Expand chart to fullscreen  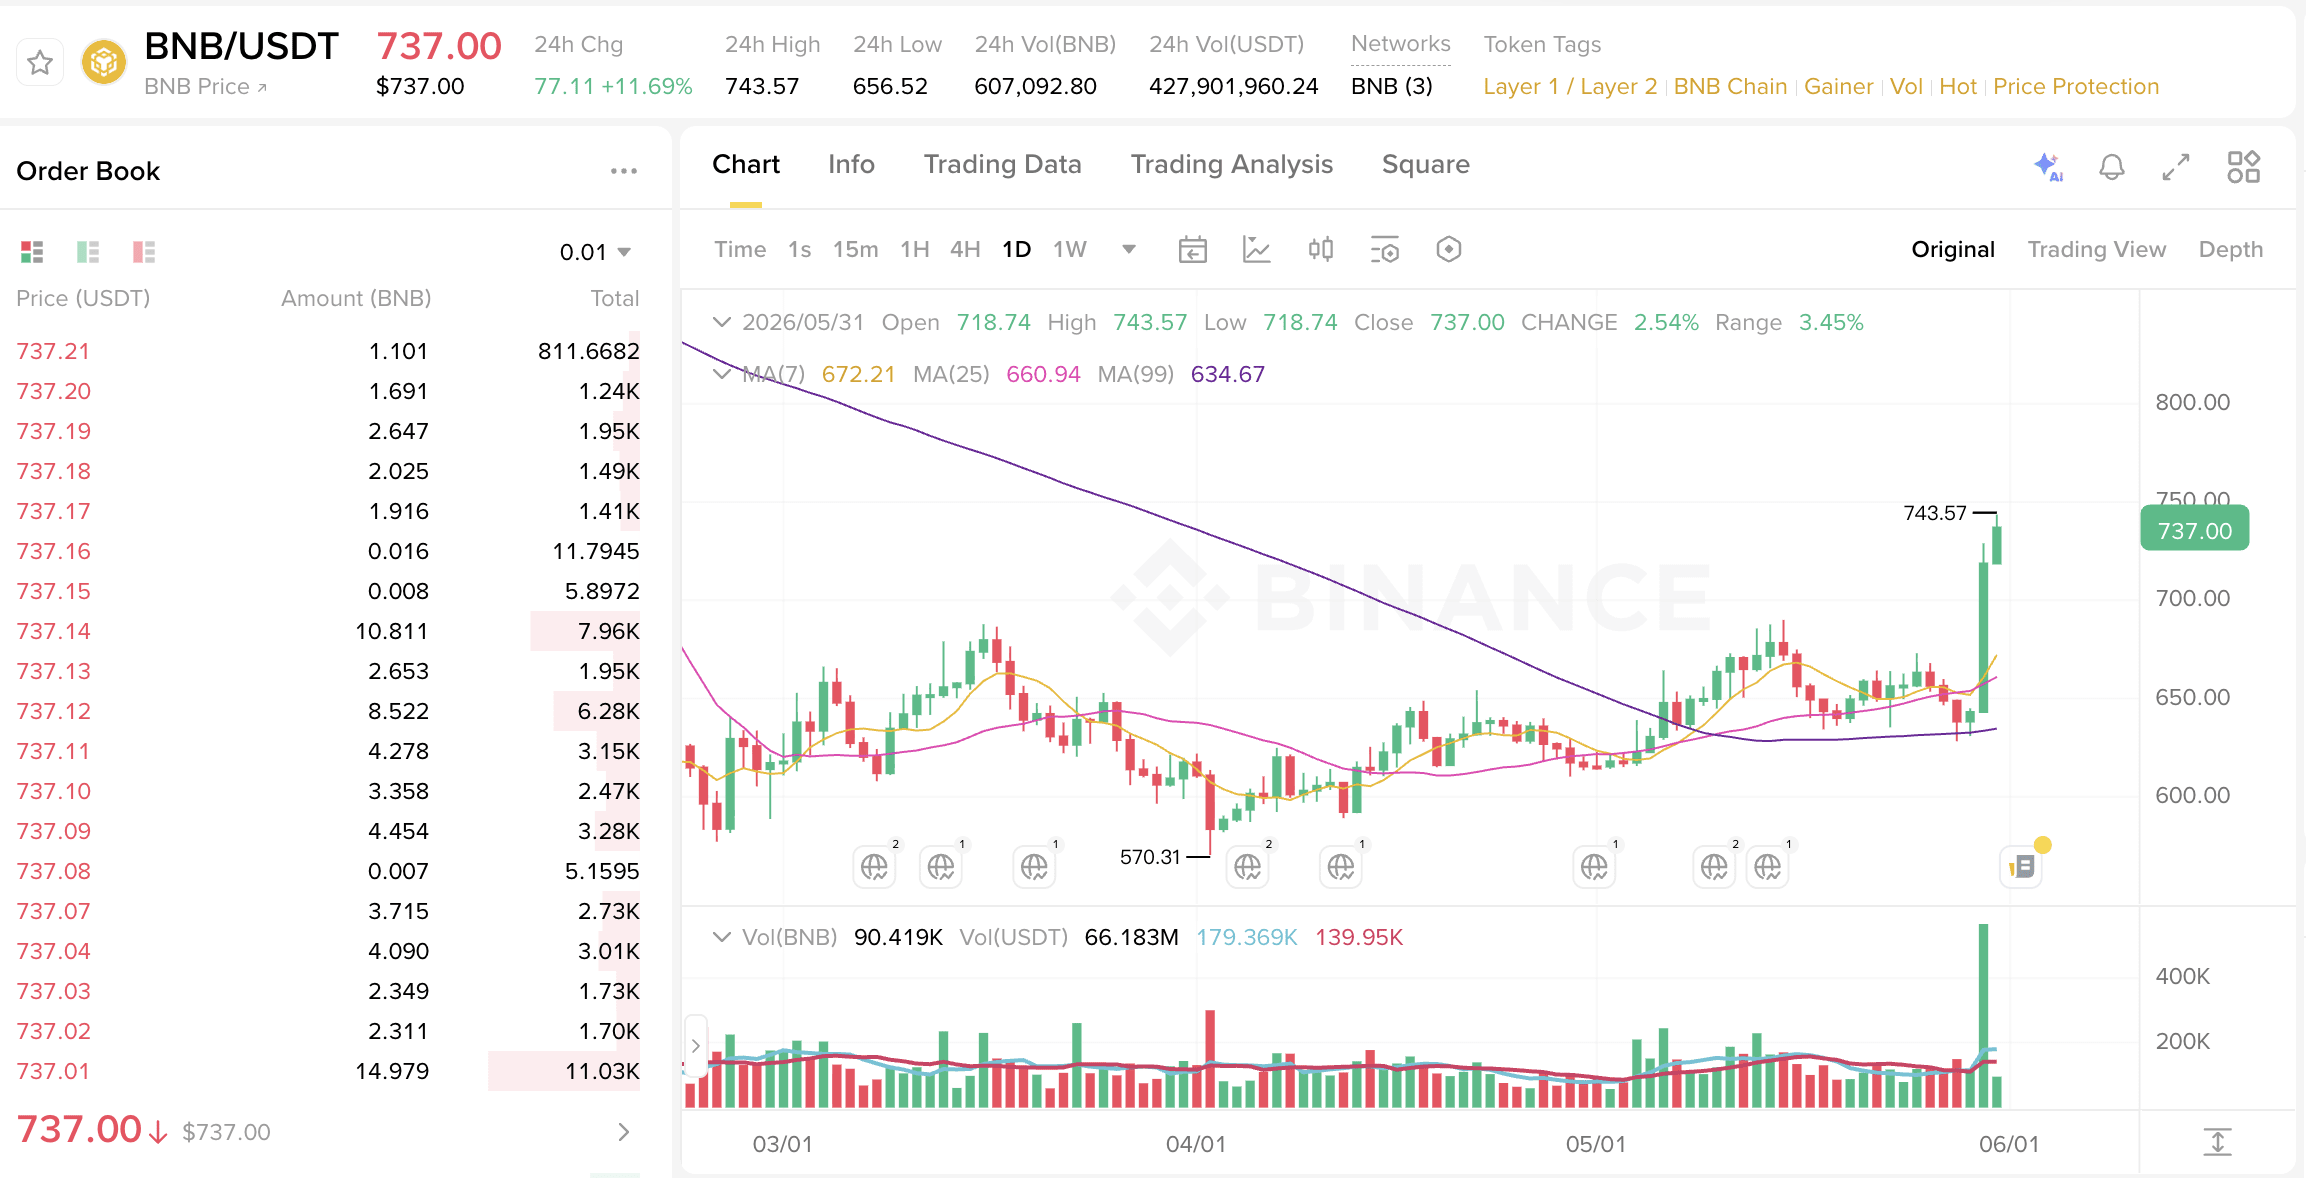point(2176,167)
